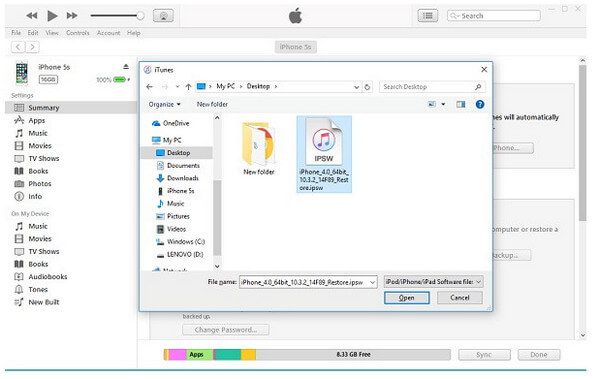The height and width of the screenshot is (379, 600).
Task: Select Pictures in dialog navigation pane
Action: (179, 216)
